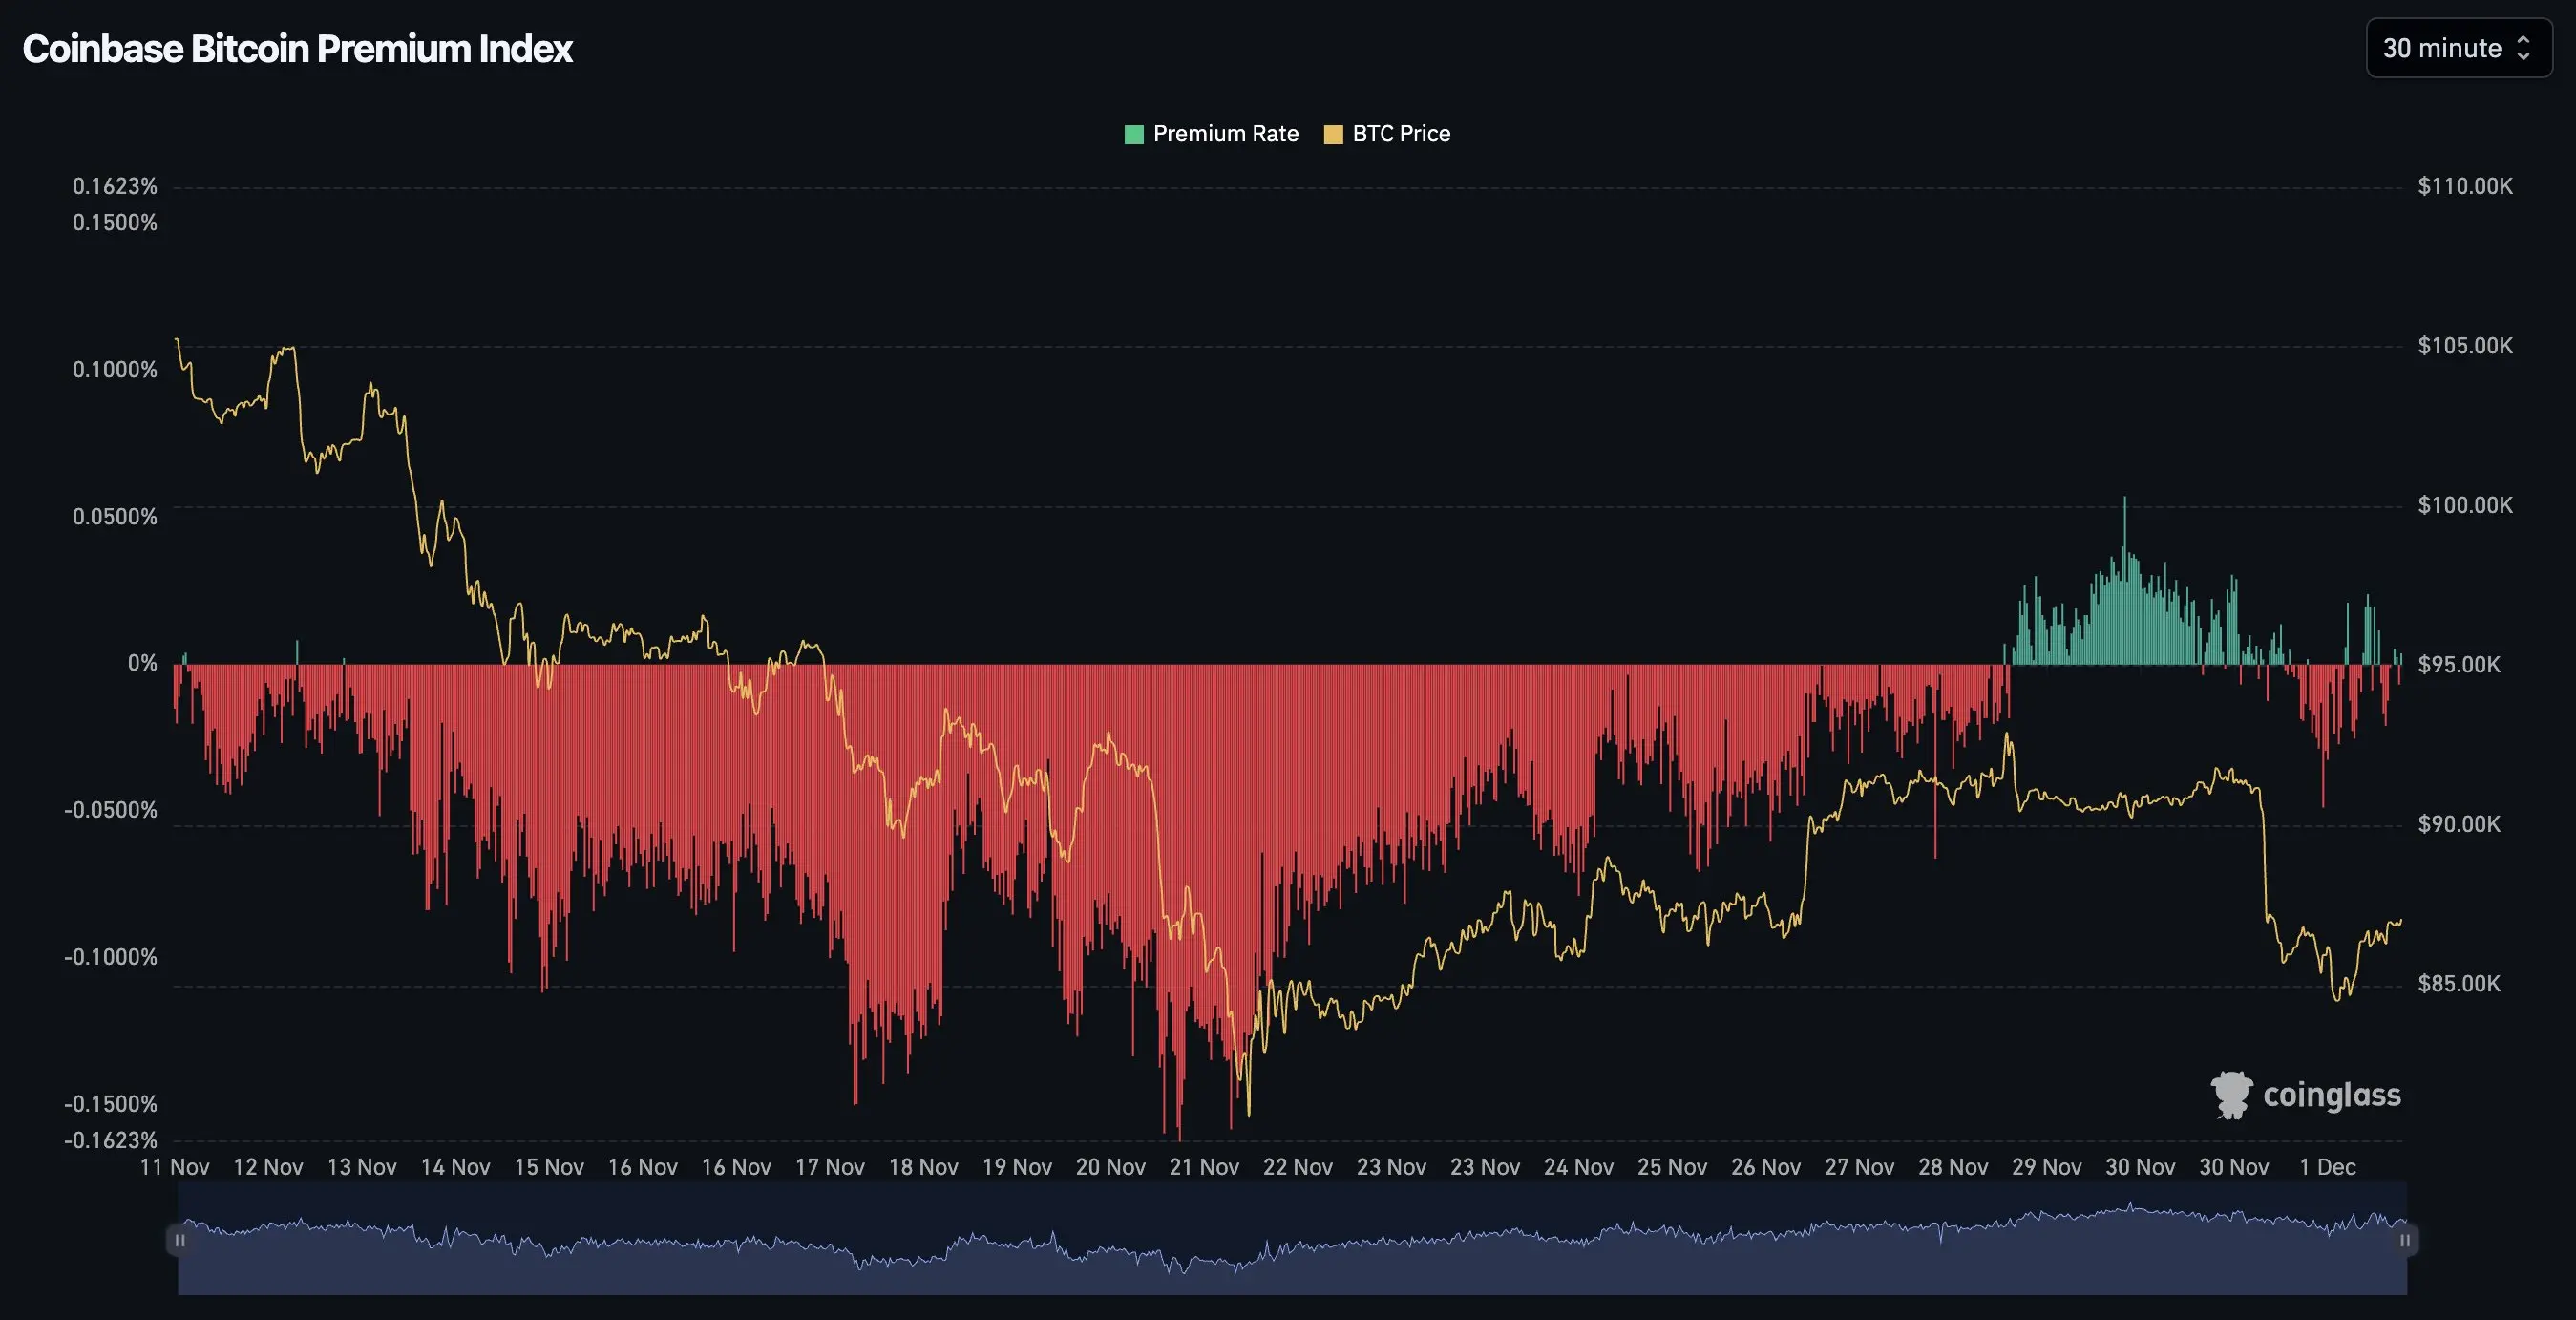Click the 21 Nov date label
Screen dimensions: 2576x1320
coord(1204,1167)
